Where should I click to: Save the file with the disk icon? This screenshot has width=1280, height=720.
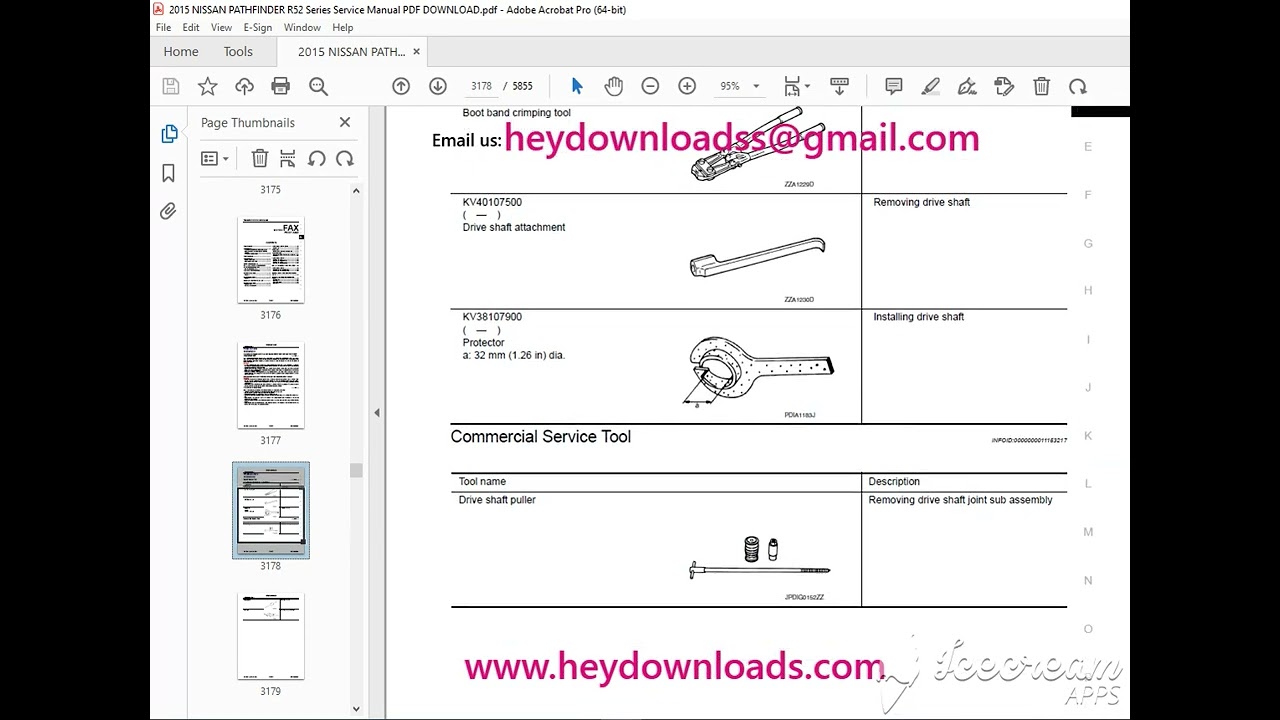tap(171, 86)
